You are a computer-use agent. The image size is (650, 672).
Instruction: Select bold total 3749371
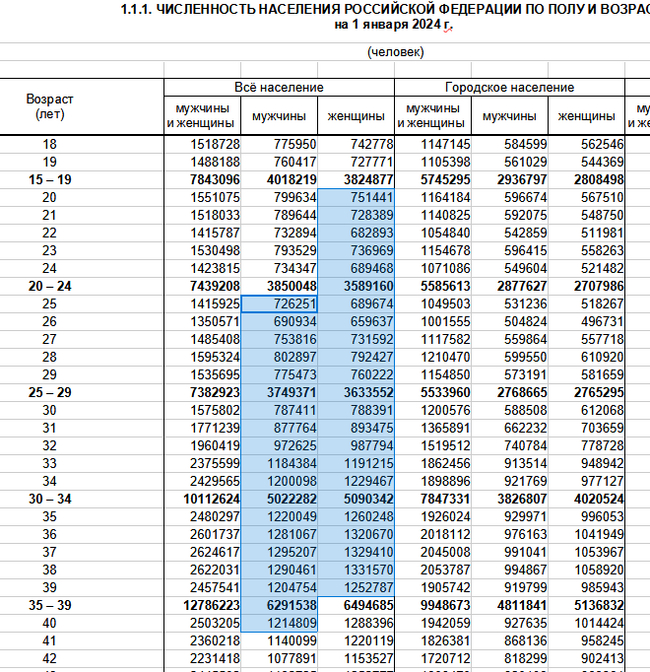tap(279, 393)
